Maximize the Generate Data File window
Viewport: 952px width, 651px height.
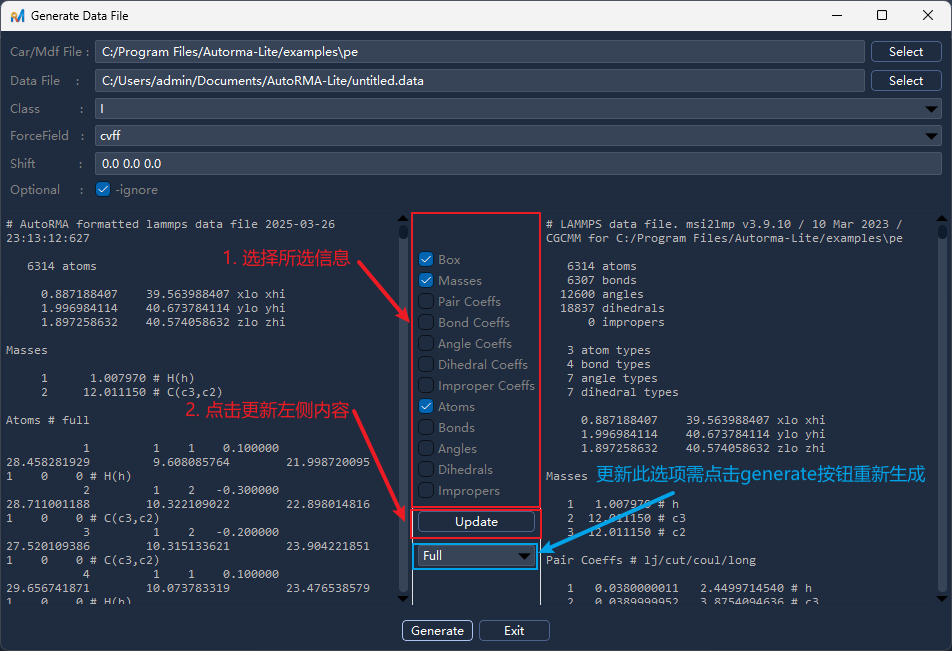881,16
